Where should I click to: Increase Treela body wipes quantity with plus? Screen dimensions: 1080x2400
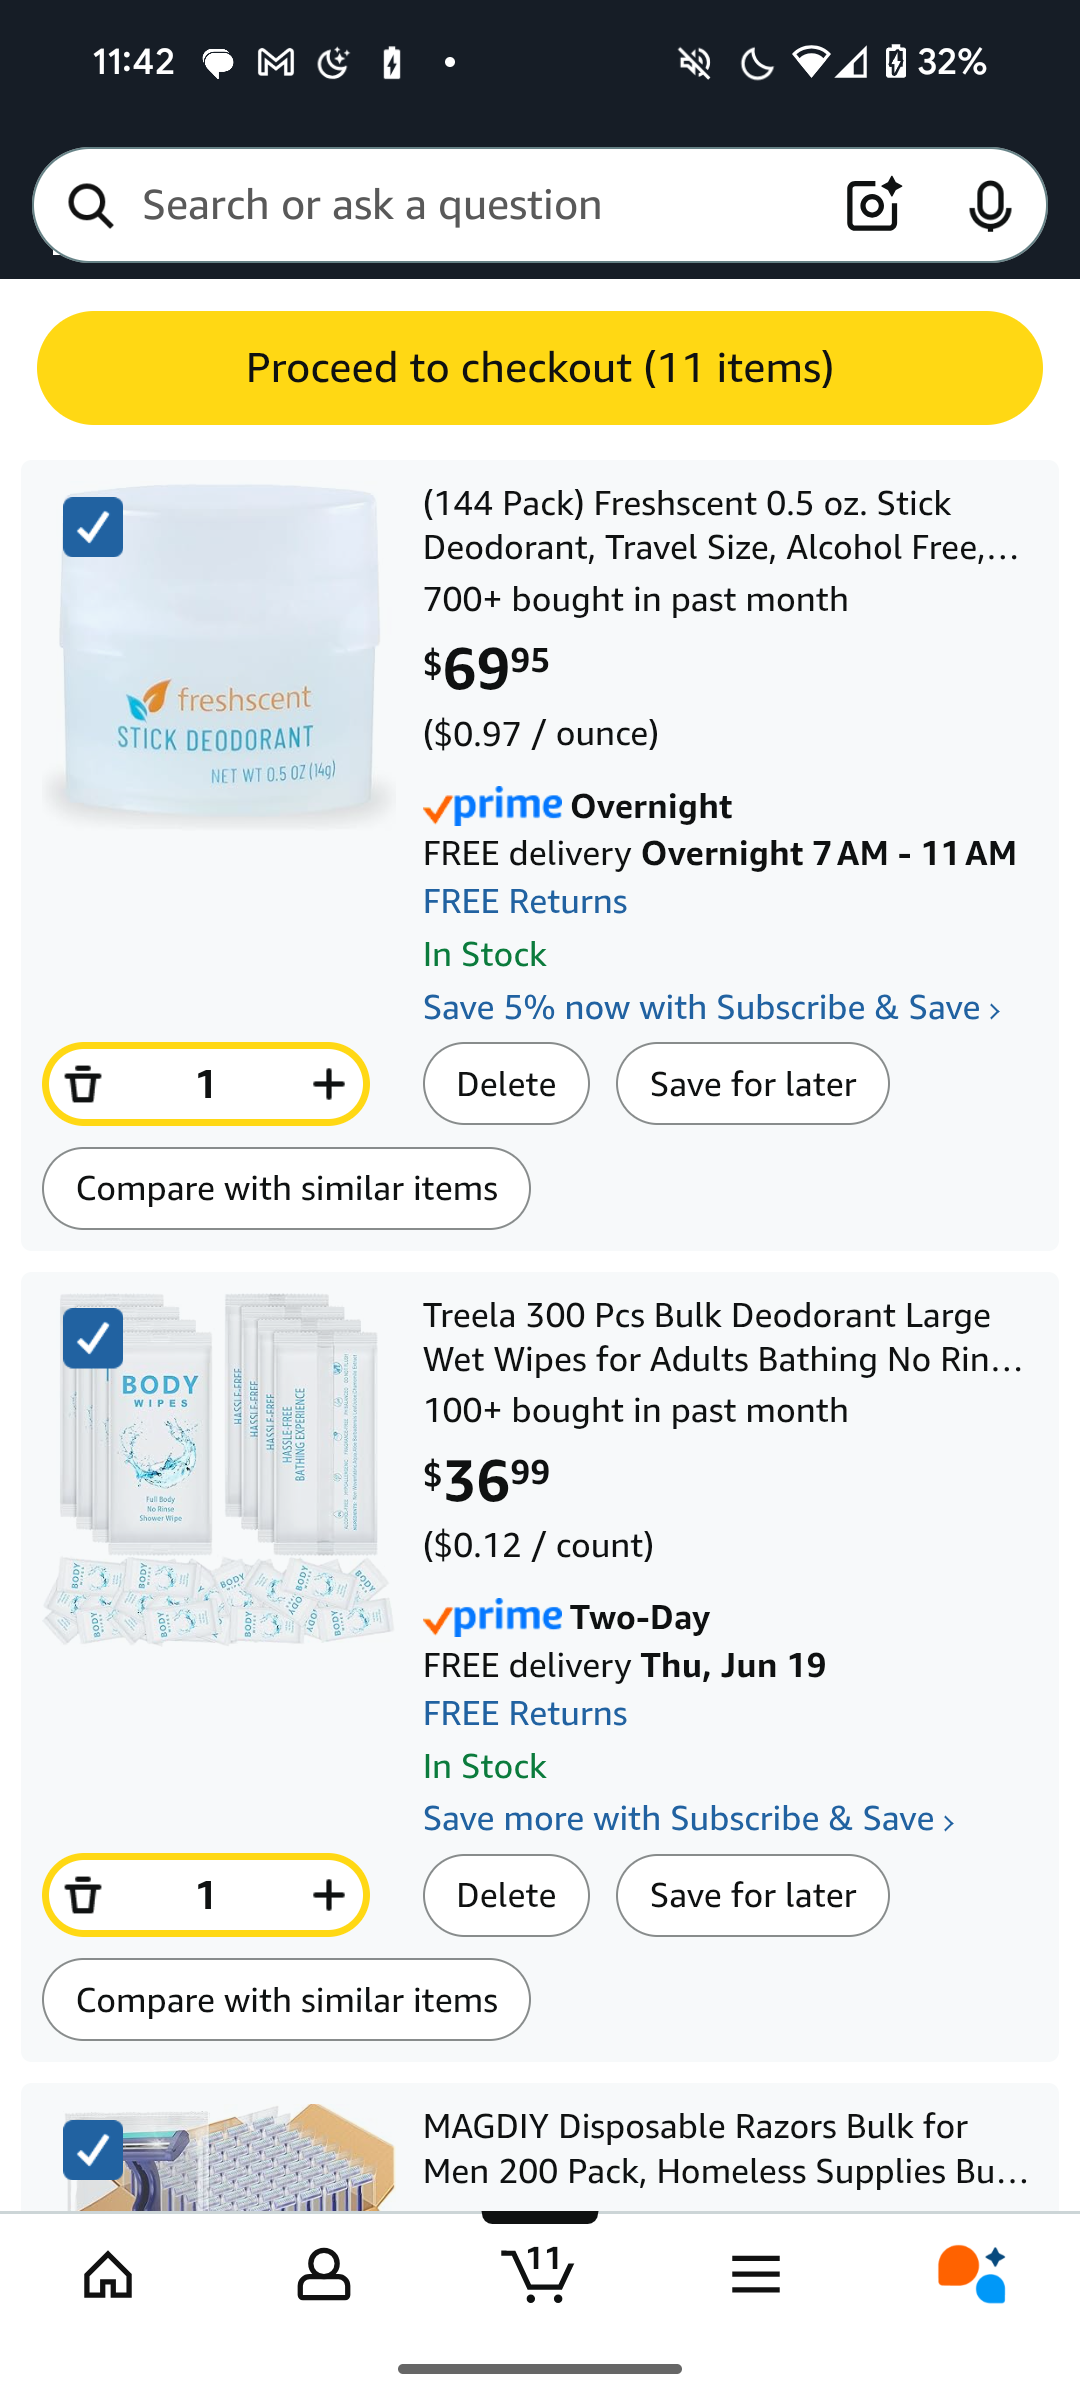coord(328,1895)
